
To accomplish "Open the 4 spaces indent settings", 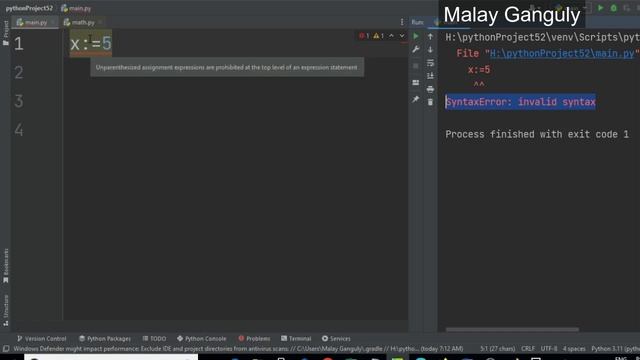I will pos(574,349).
